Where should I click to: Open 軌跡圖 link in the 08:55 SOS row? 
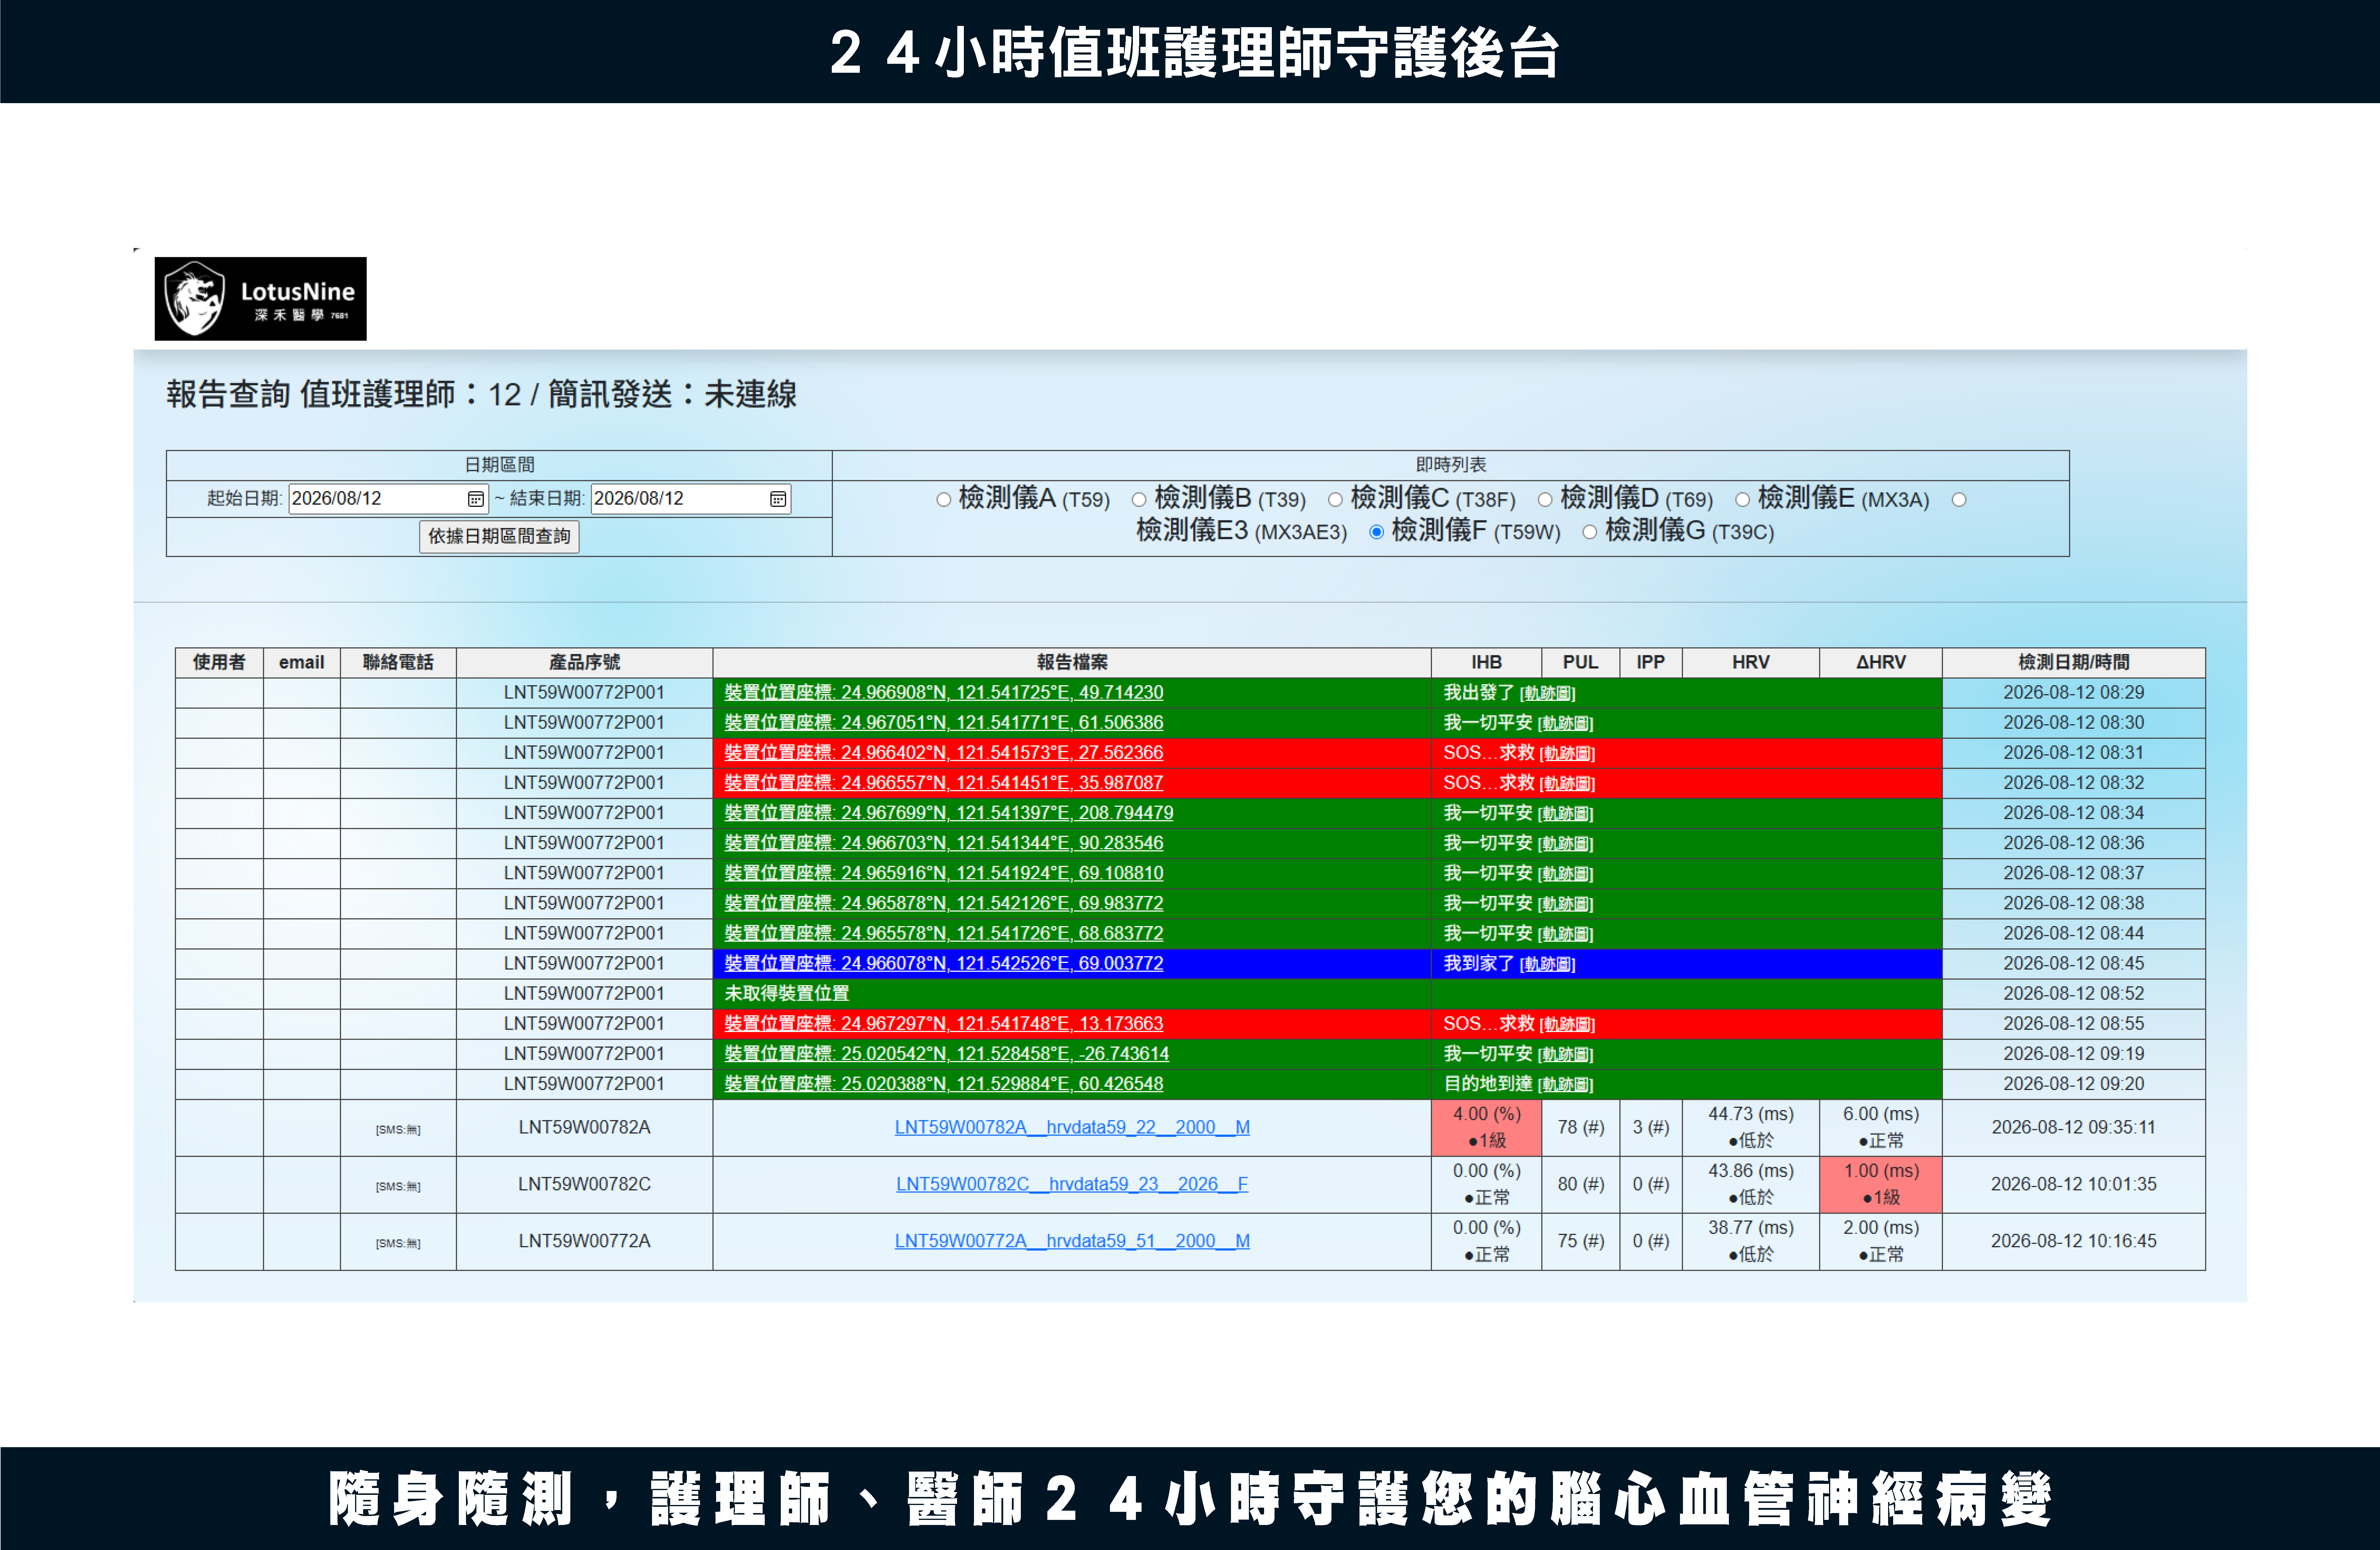[1567, 1025]
